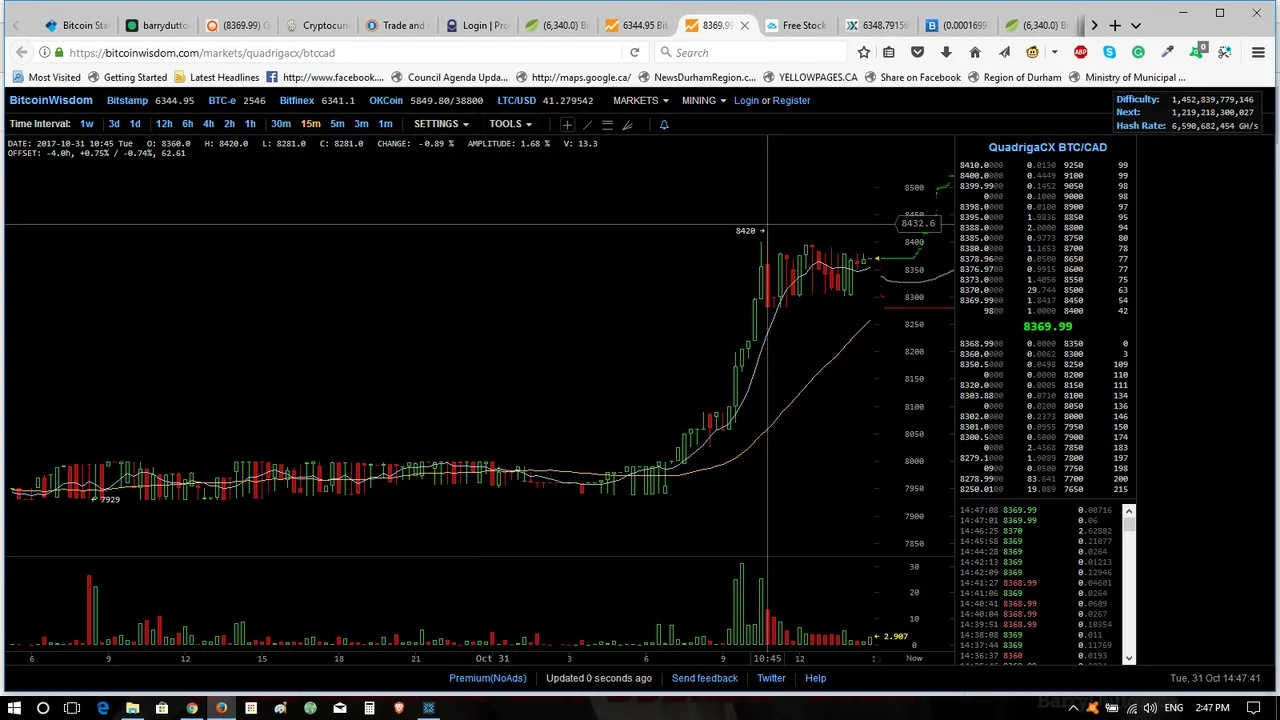Viewport: 1280px width, 720px height.
Task: Switch to the Trade and browser tab
Action: tap(398, 25)
